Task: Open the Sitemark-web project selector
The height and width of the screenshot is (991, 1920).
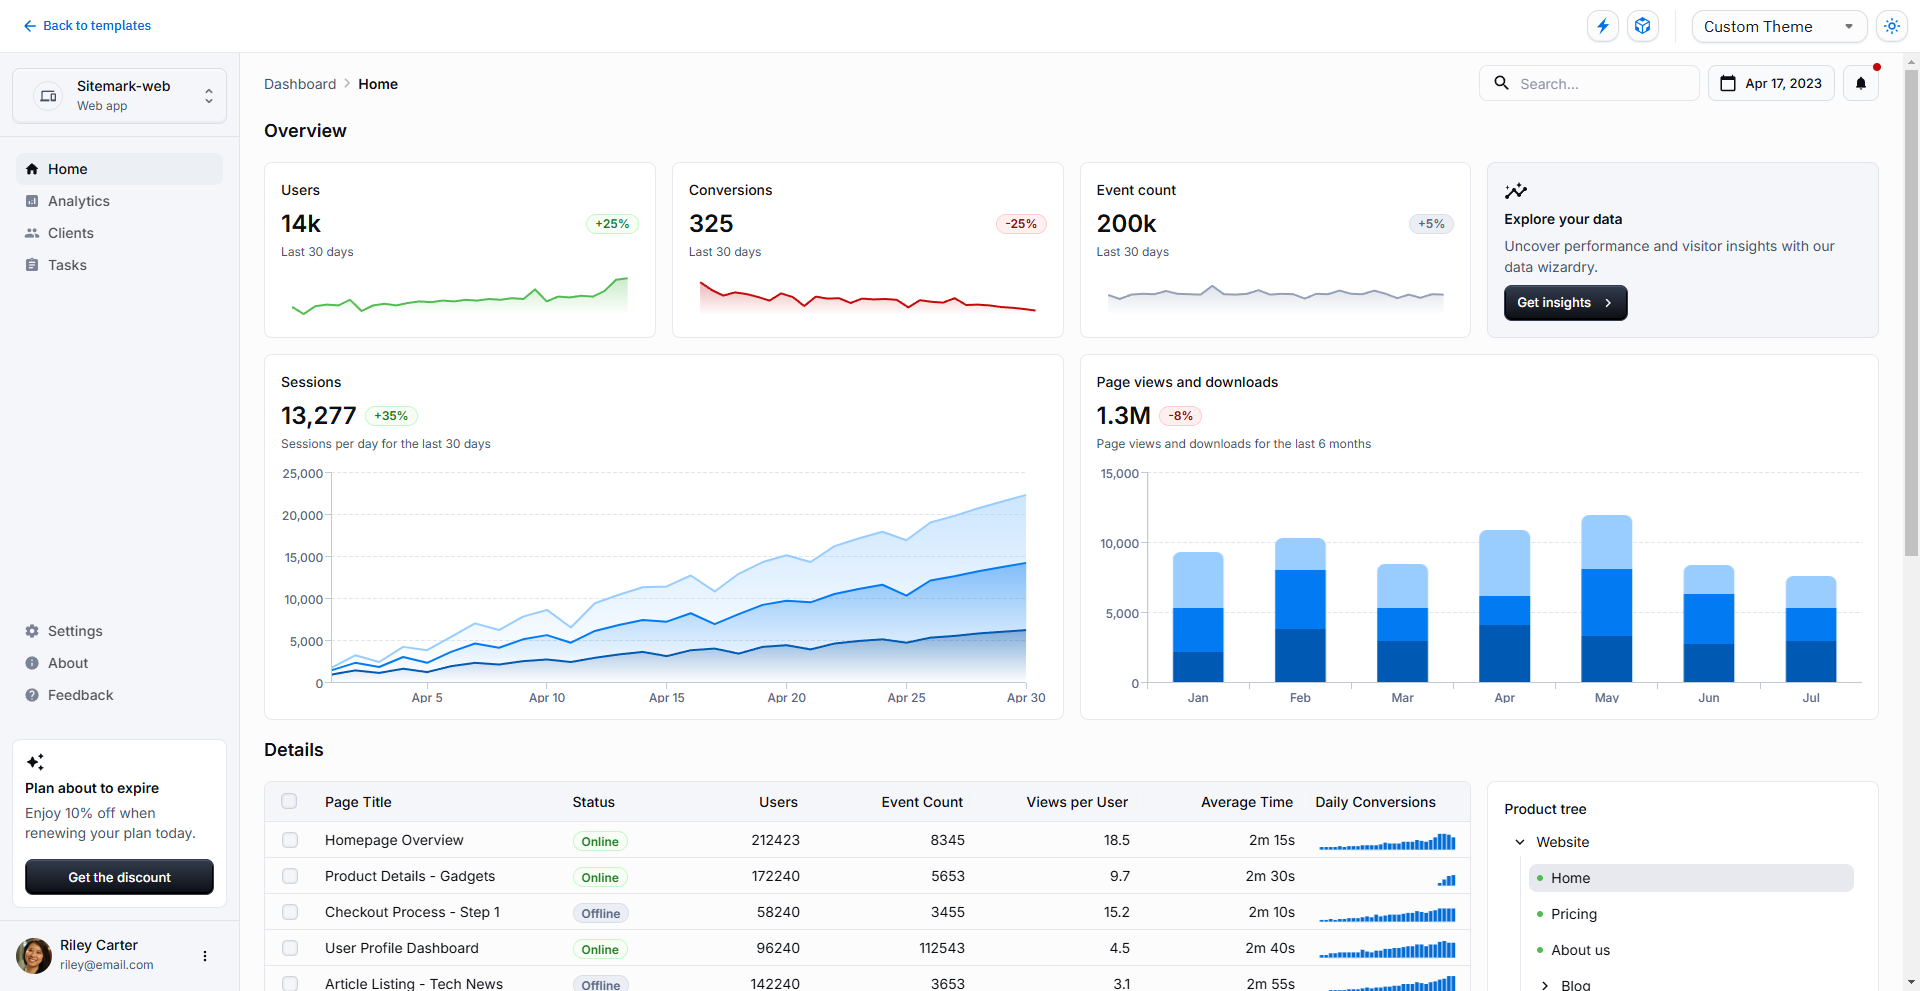Action: click(x=119, y=96)
